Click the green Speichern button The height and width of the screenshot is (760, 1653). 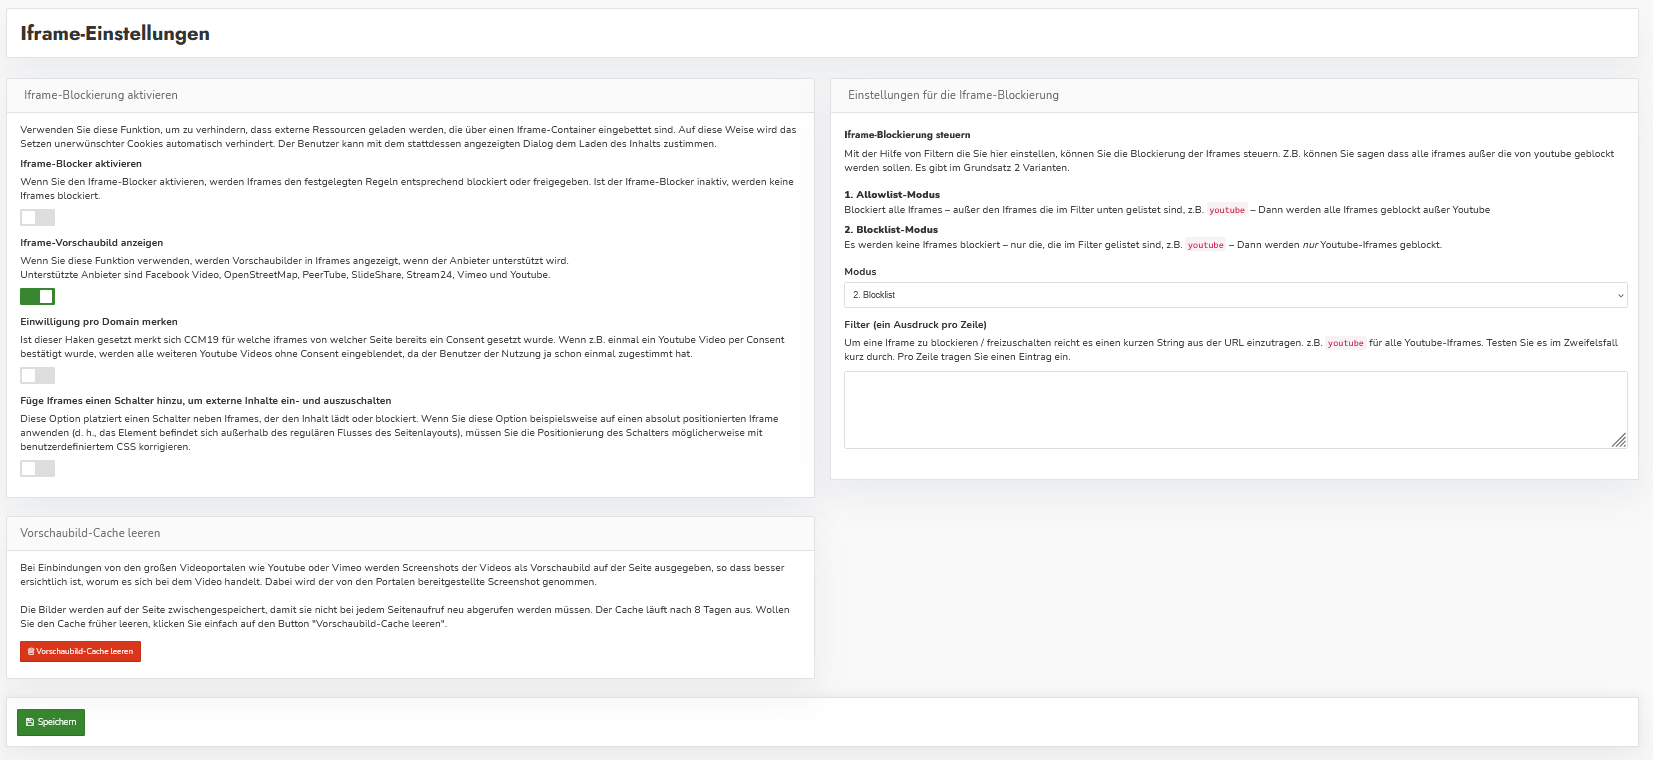pos(51,722)
